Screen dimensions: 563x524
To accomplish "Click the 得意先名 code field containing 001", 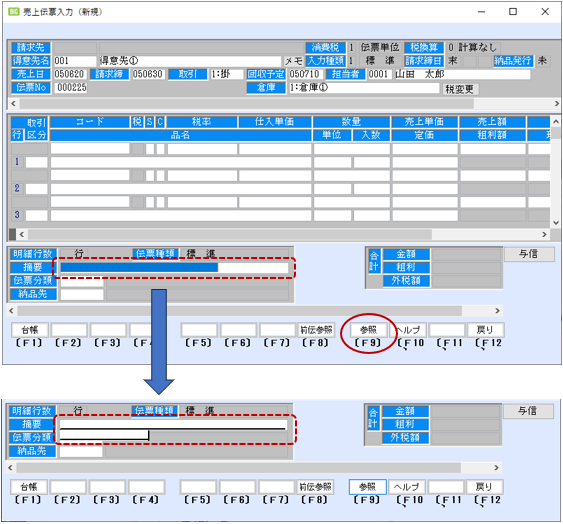I will 75,61.
